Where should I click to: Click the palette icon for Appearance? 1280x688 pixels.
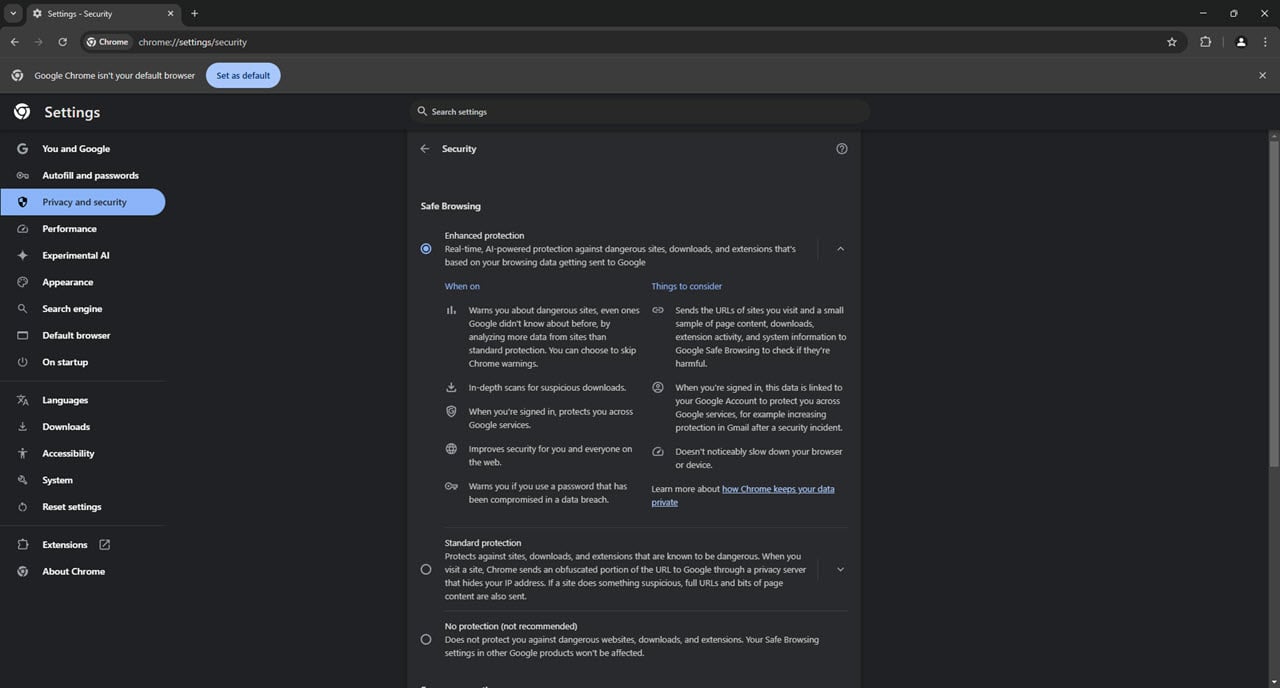click(x=22, y=282)
